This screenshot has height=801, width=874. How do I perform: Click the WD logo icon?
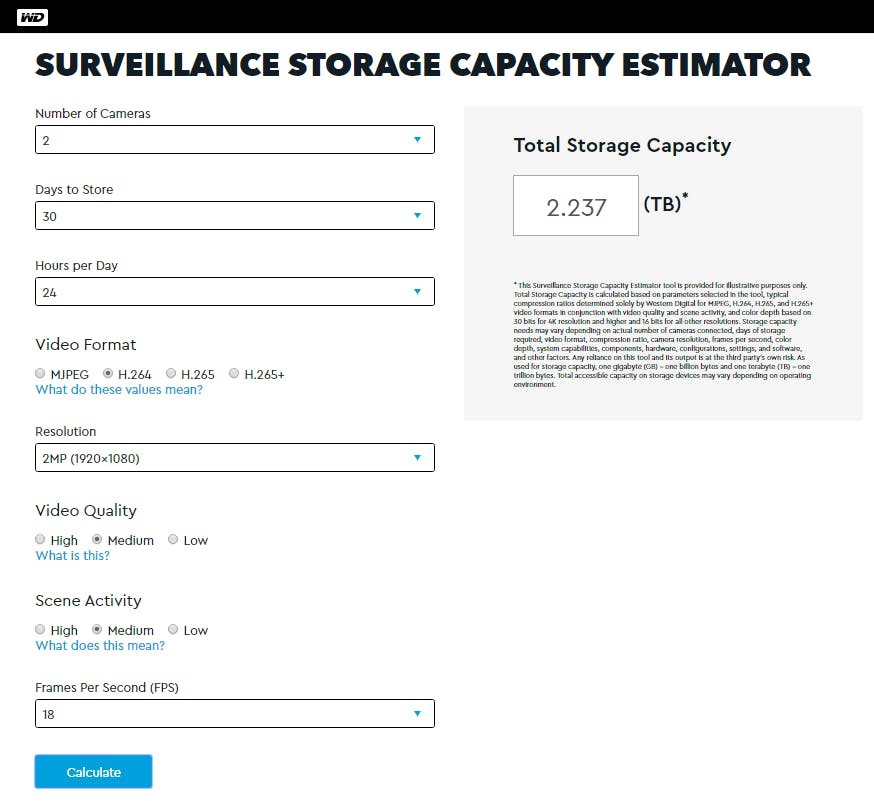pos(32,17)
